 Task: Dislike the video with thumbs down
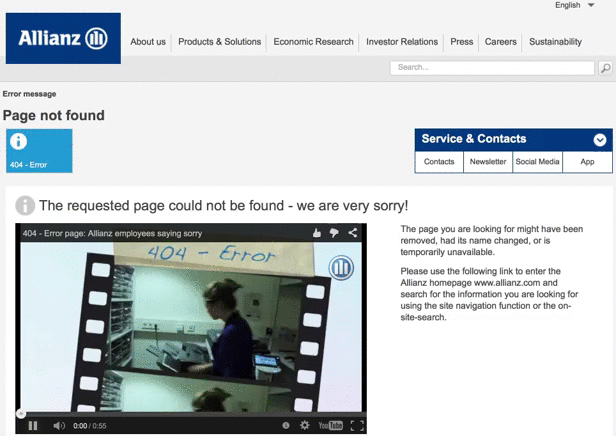click(334, 233)
